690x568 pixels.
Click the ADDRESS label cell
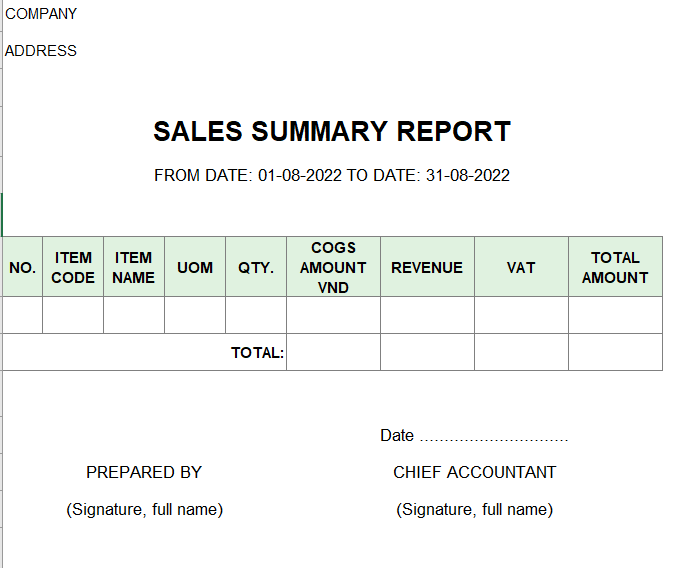point(41,51)
